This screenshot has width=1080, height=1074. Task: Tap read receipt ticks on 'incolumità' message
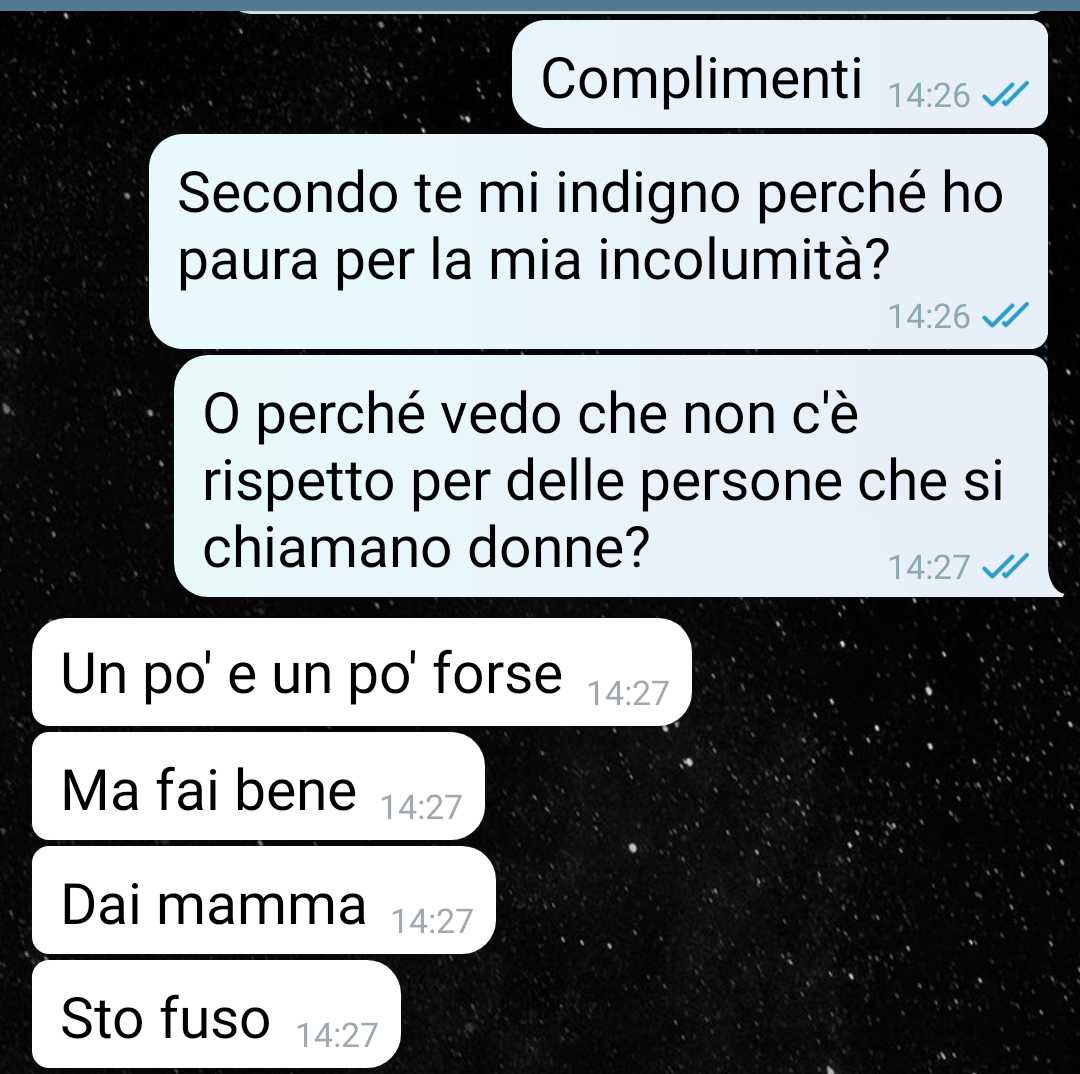tap(1004, 316)
